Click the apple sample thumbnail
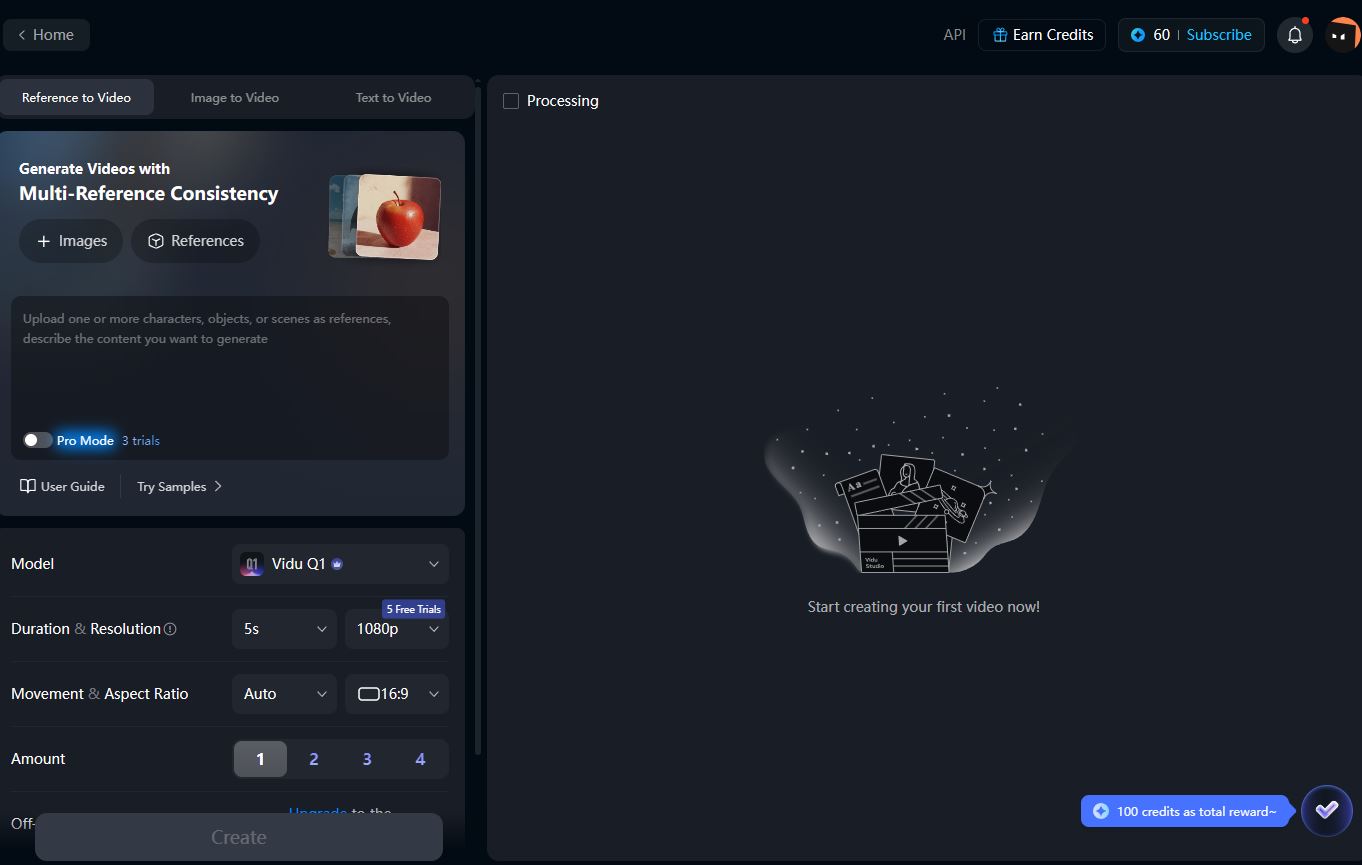Viewport: 1362px width, 865px height. pyautogui.click(x=398, y=217)
